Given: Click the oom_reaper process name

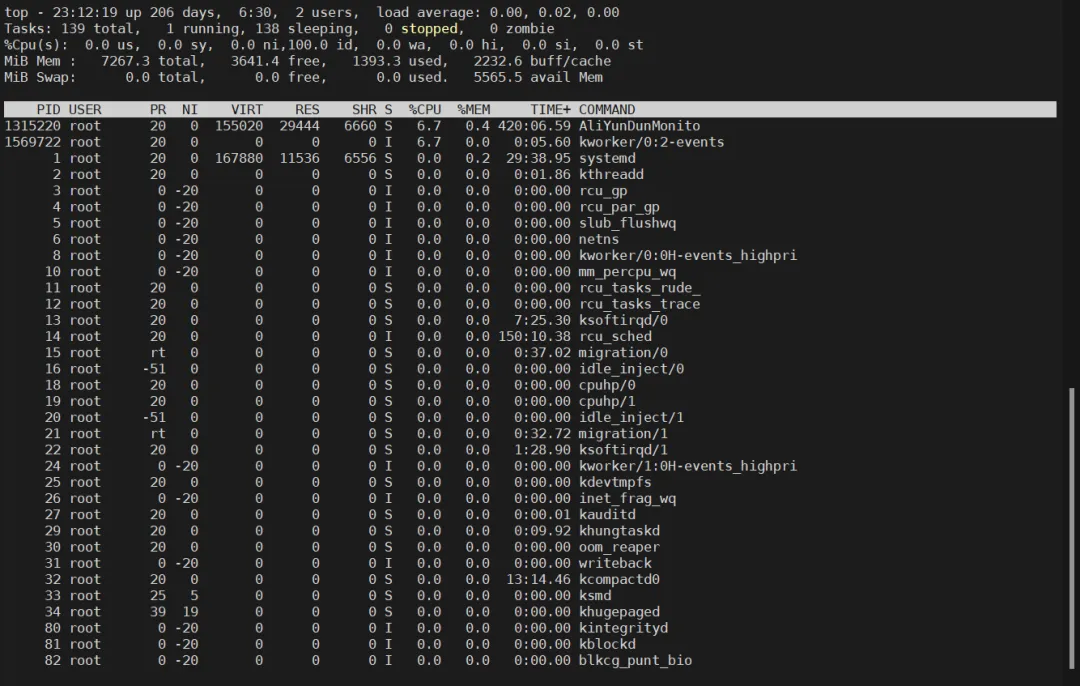Looking at the screenshot, I should 619,547.
